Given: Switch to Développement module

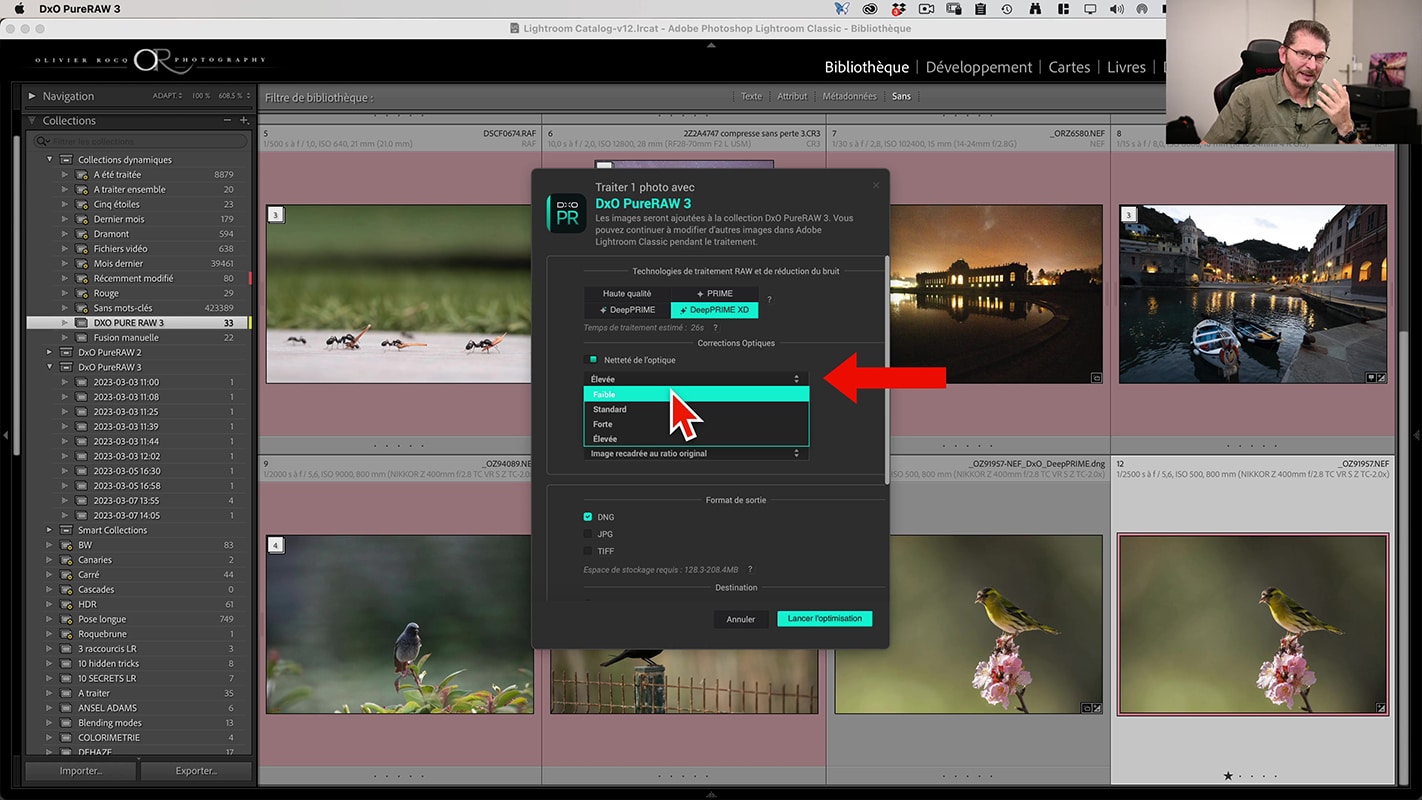Looking at the screenshot, I should coord(979,67).
